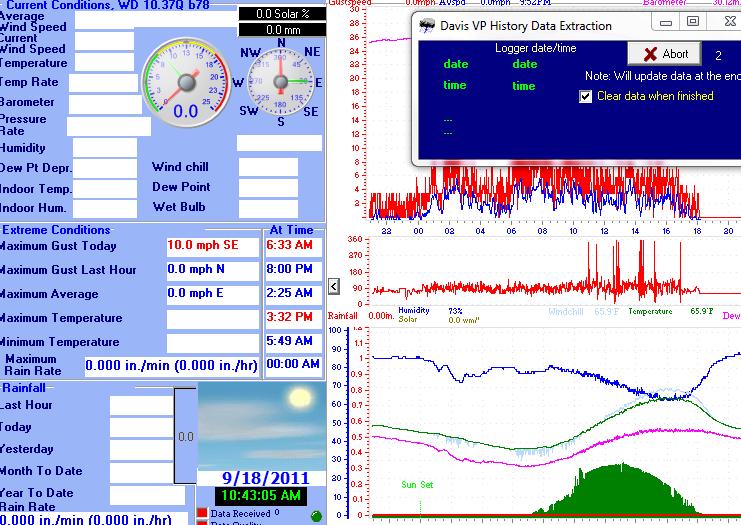741x525 pixels.
Task: Click the Rainfall Last Hour value field
Action: [142, 406]
